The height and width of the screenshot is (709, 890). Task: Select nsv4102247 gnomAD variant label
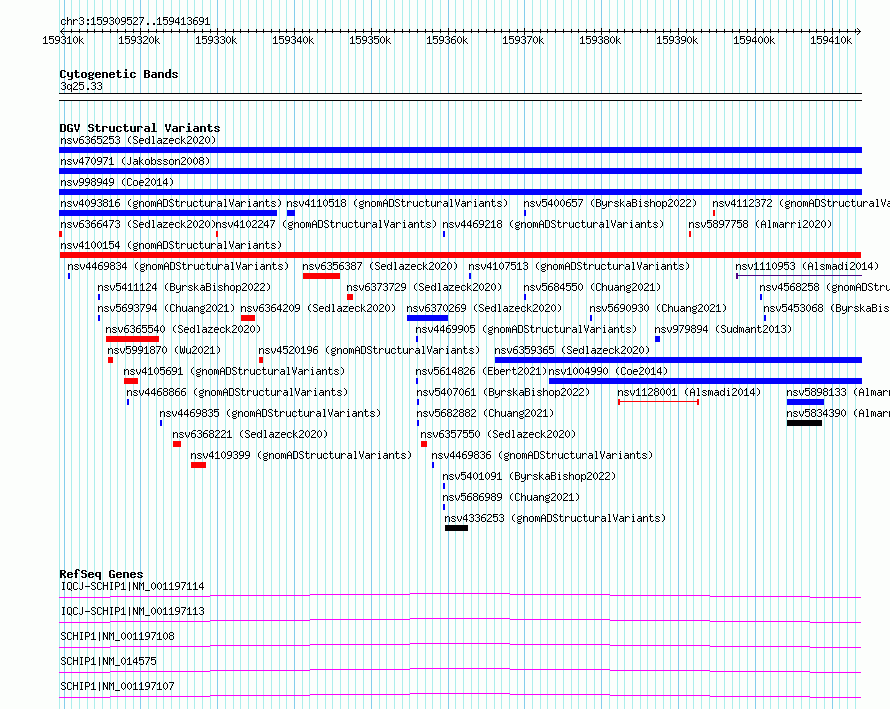[x=326, y=224]
